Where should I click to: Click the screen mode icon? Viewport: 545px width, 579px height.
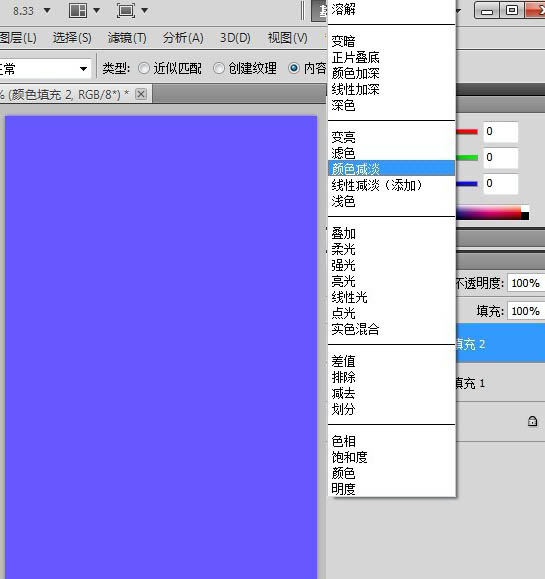[x=126, y=10]
